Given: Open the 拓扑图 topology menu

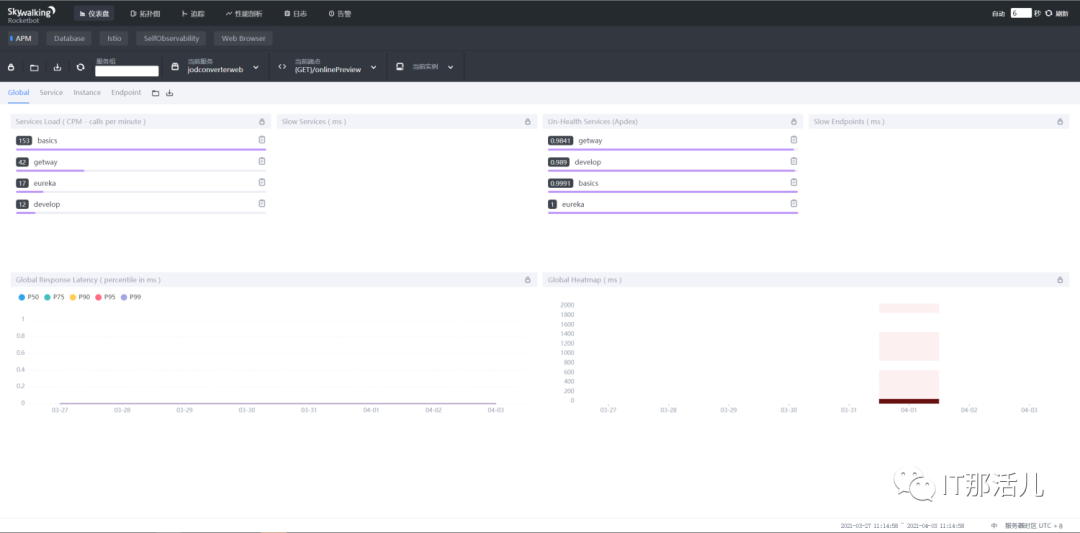Looking at the screenshot, I should (x=145, y=13).
